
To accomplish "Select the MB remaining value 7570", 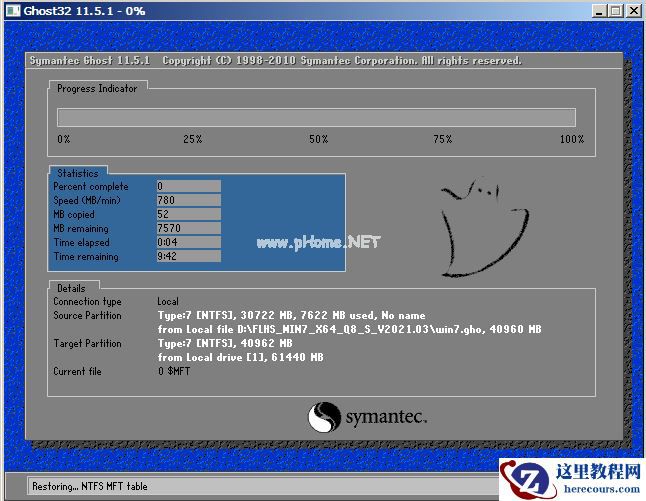I will point(189,228).
